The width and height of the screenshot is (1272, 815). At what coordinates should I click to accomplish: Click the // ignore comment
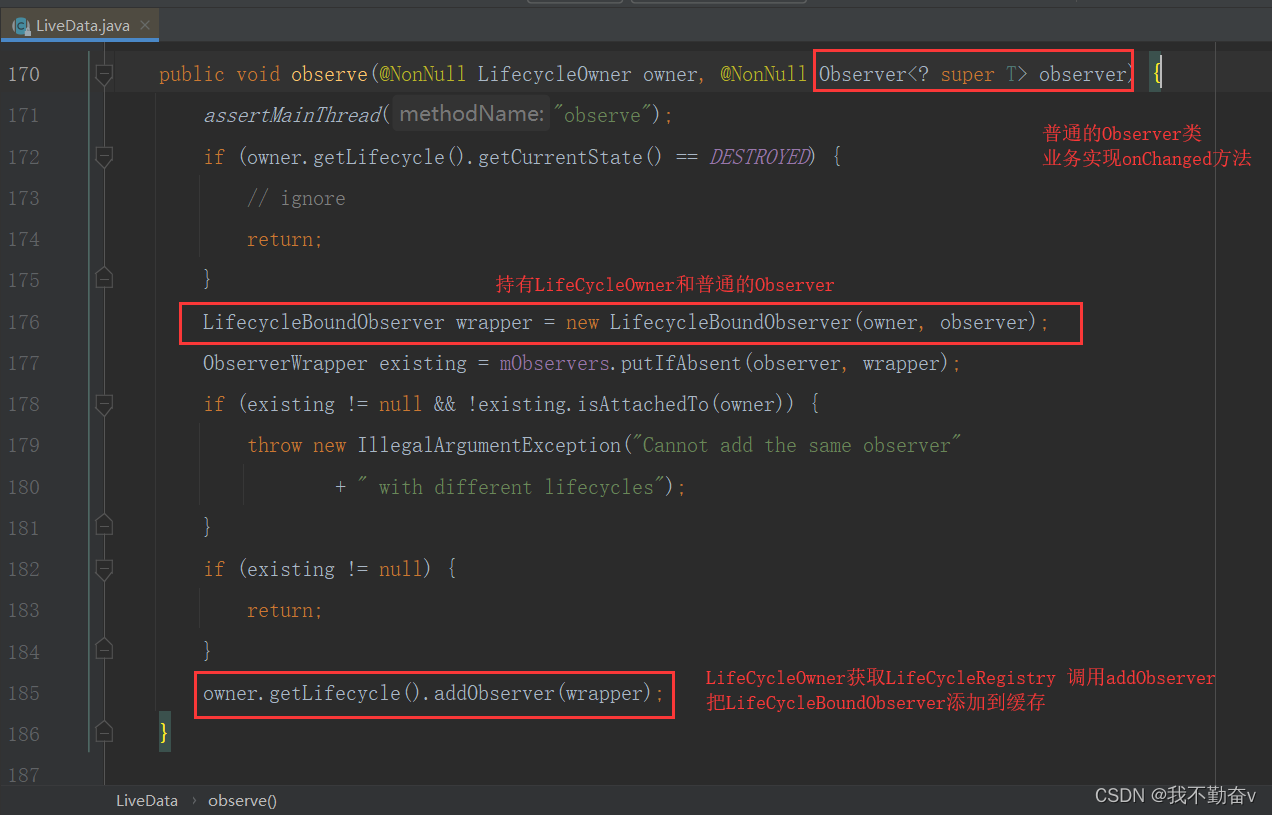(x=296, y=198)
